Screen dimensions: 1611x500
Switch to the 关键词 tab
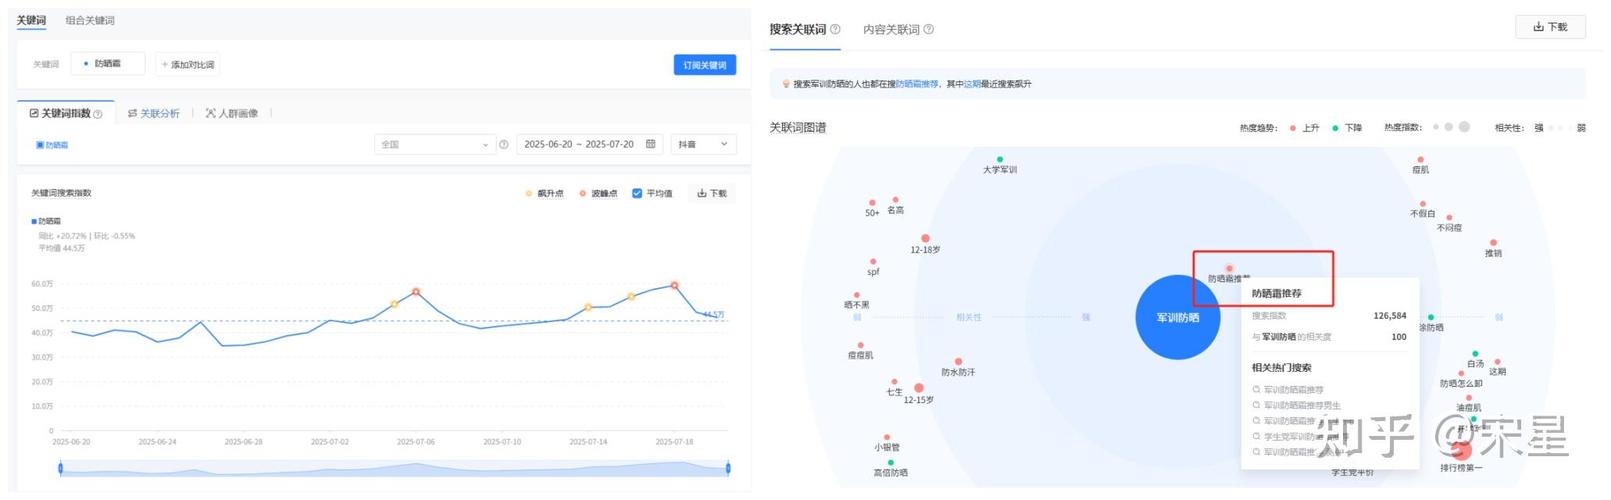pyautogui.click(x=31, y=20)
